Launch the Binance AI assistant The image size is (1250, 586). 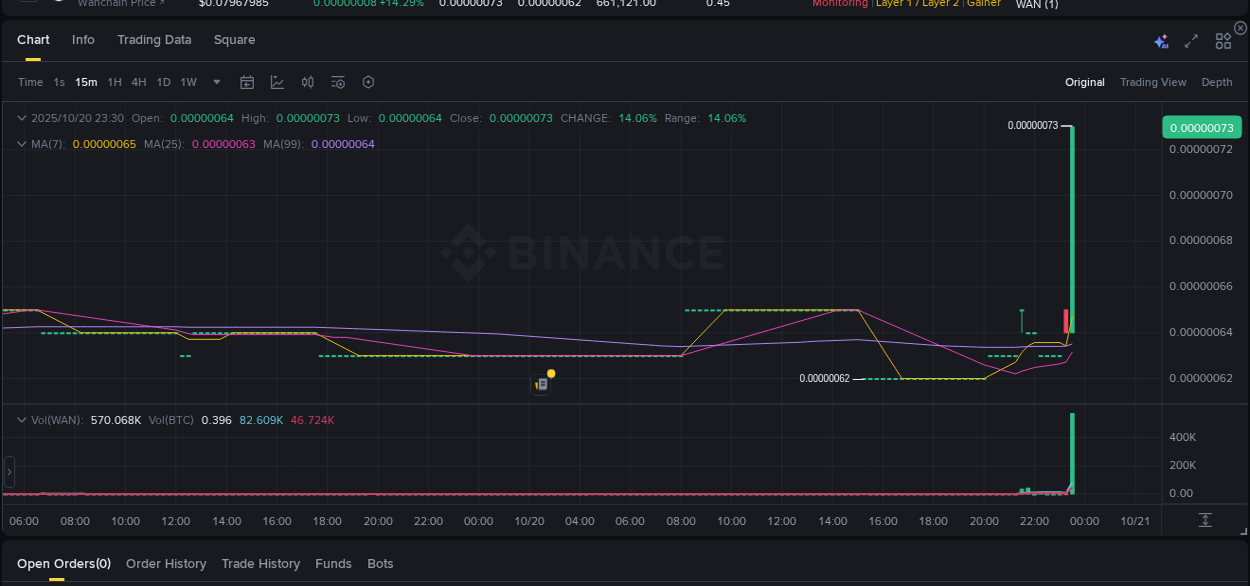pos(1161,41)
